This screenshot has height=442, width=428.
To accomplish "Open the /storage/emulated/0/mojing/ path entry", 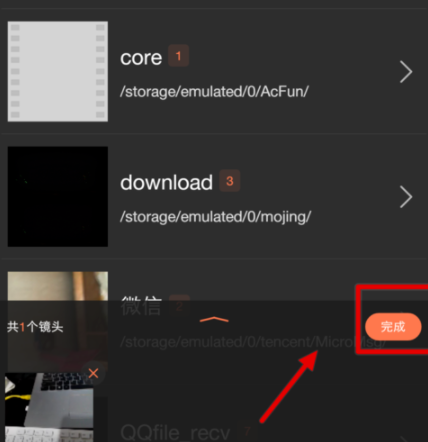I will click(x=215, y=217).
